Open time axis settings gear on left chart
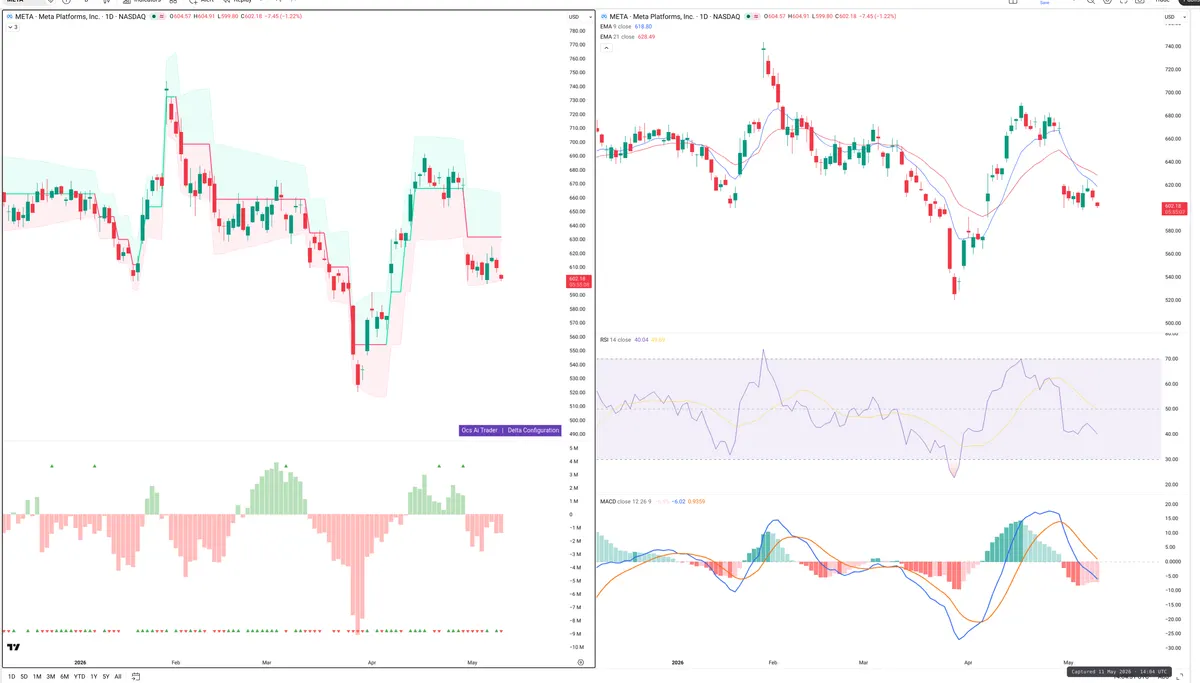 click(x=580, y=662)
